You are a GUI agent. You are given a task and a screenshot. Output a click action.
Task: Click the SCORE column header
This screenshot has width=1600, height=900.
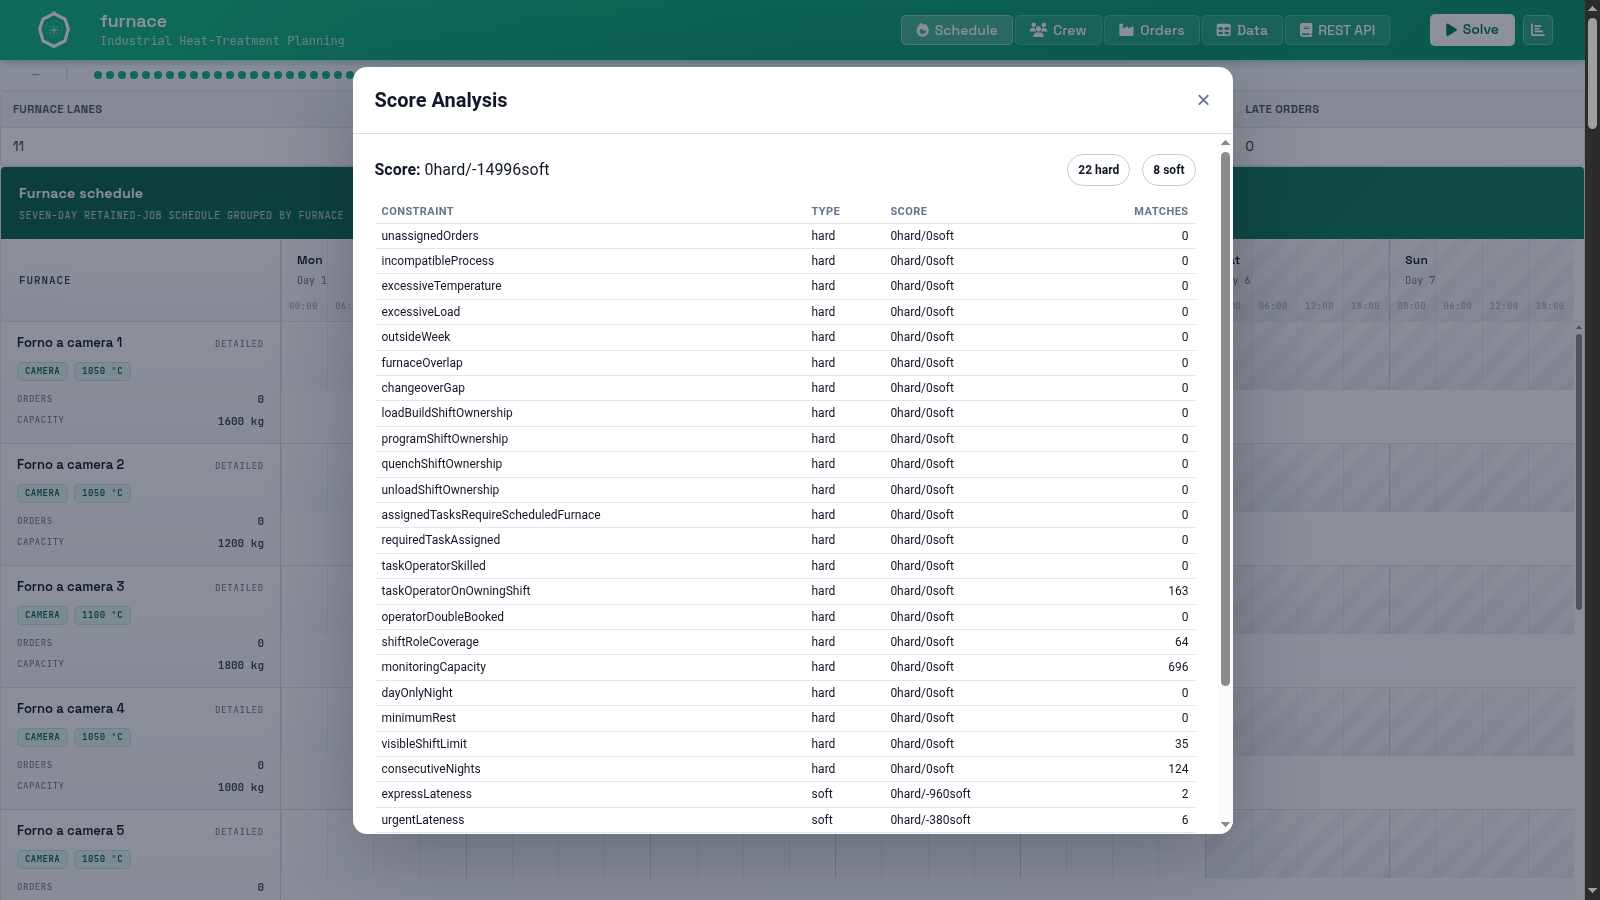(x=908, y=211)
